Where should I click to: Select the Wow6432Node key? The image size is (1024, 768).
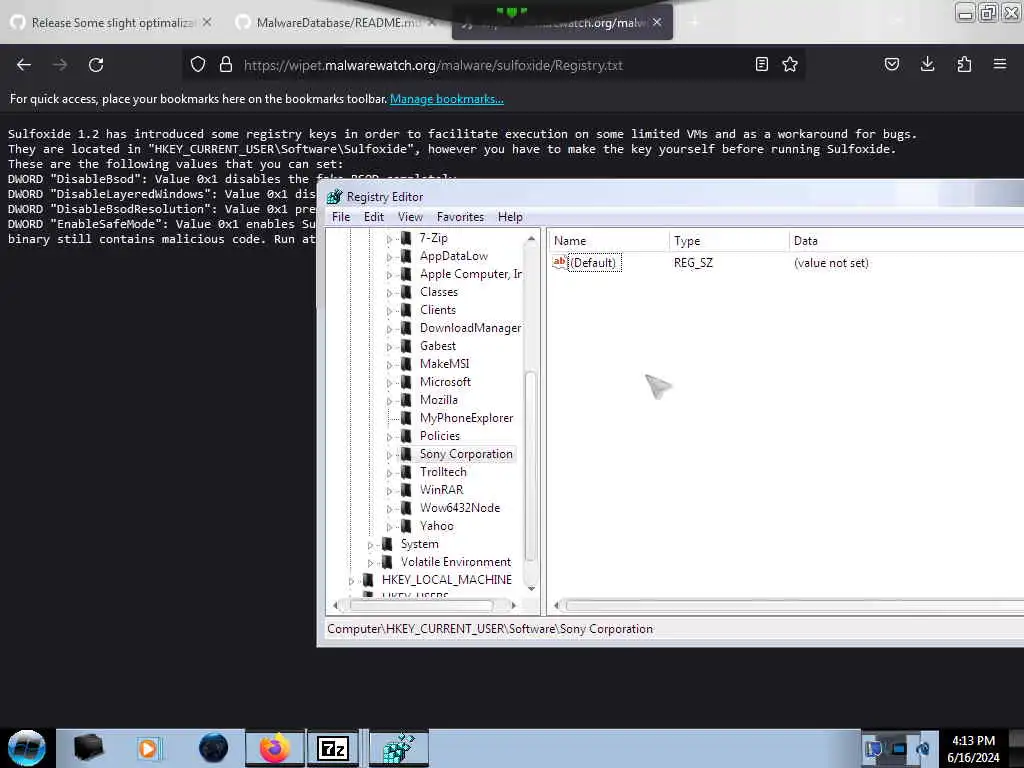click(x=460, y=507)
